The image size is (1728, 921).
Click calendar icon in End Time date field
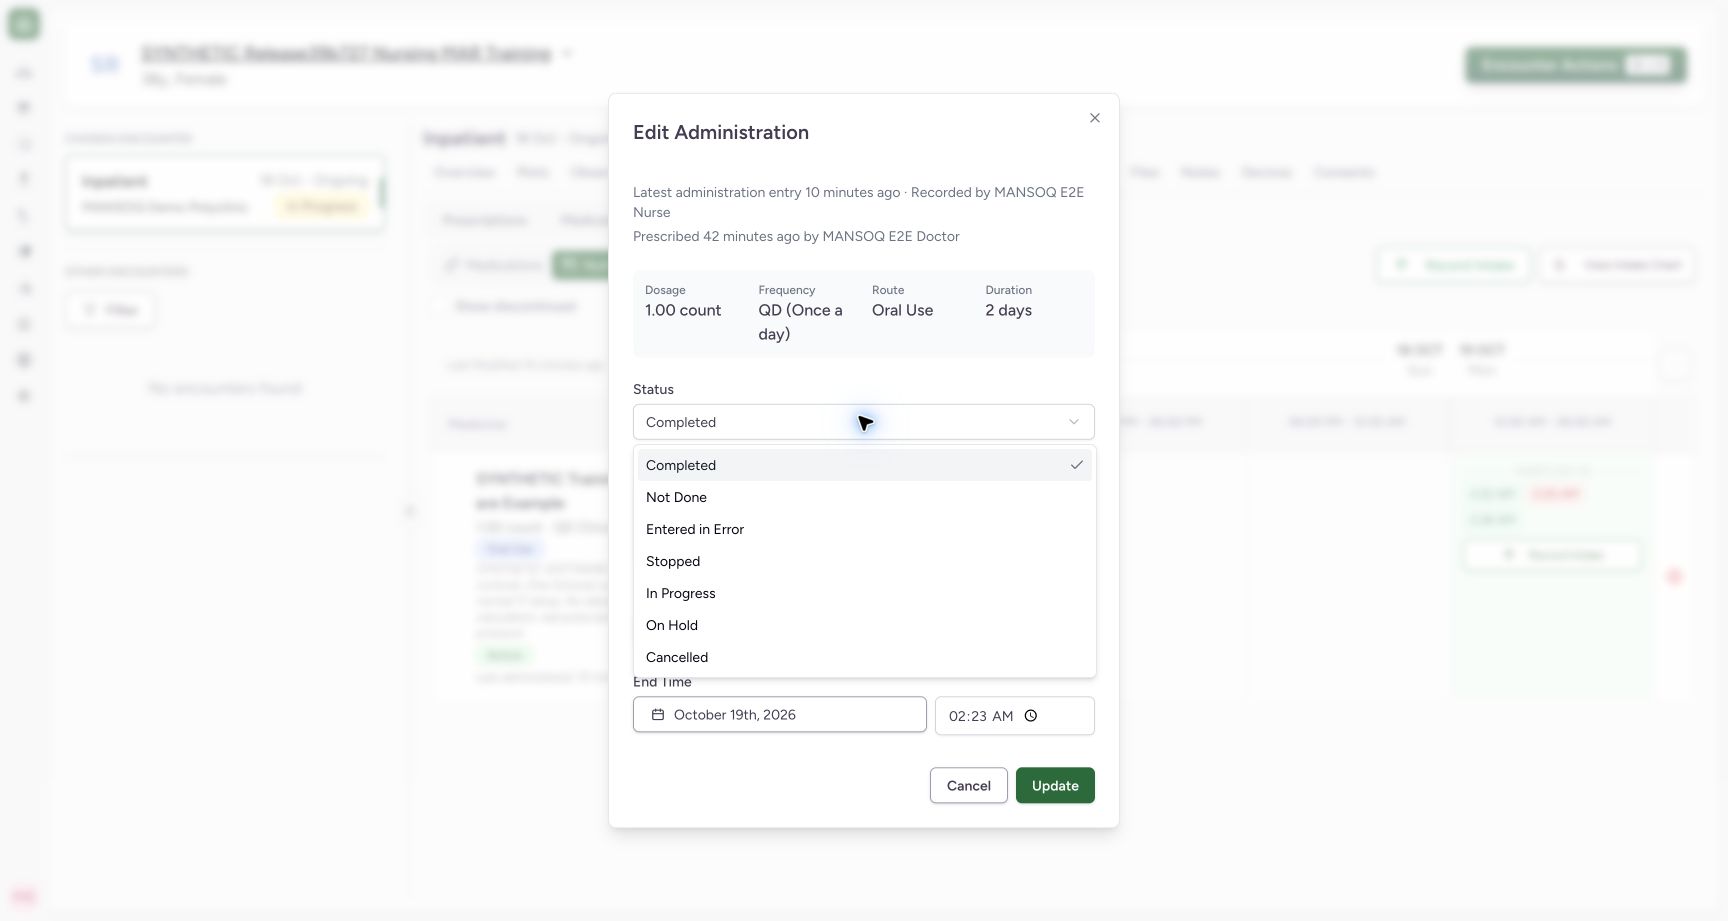[658, 715]
